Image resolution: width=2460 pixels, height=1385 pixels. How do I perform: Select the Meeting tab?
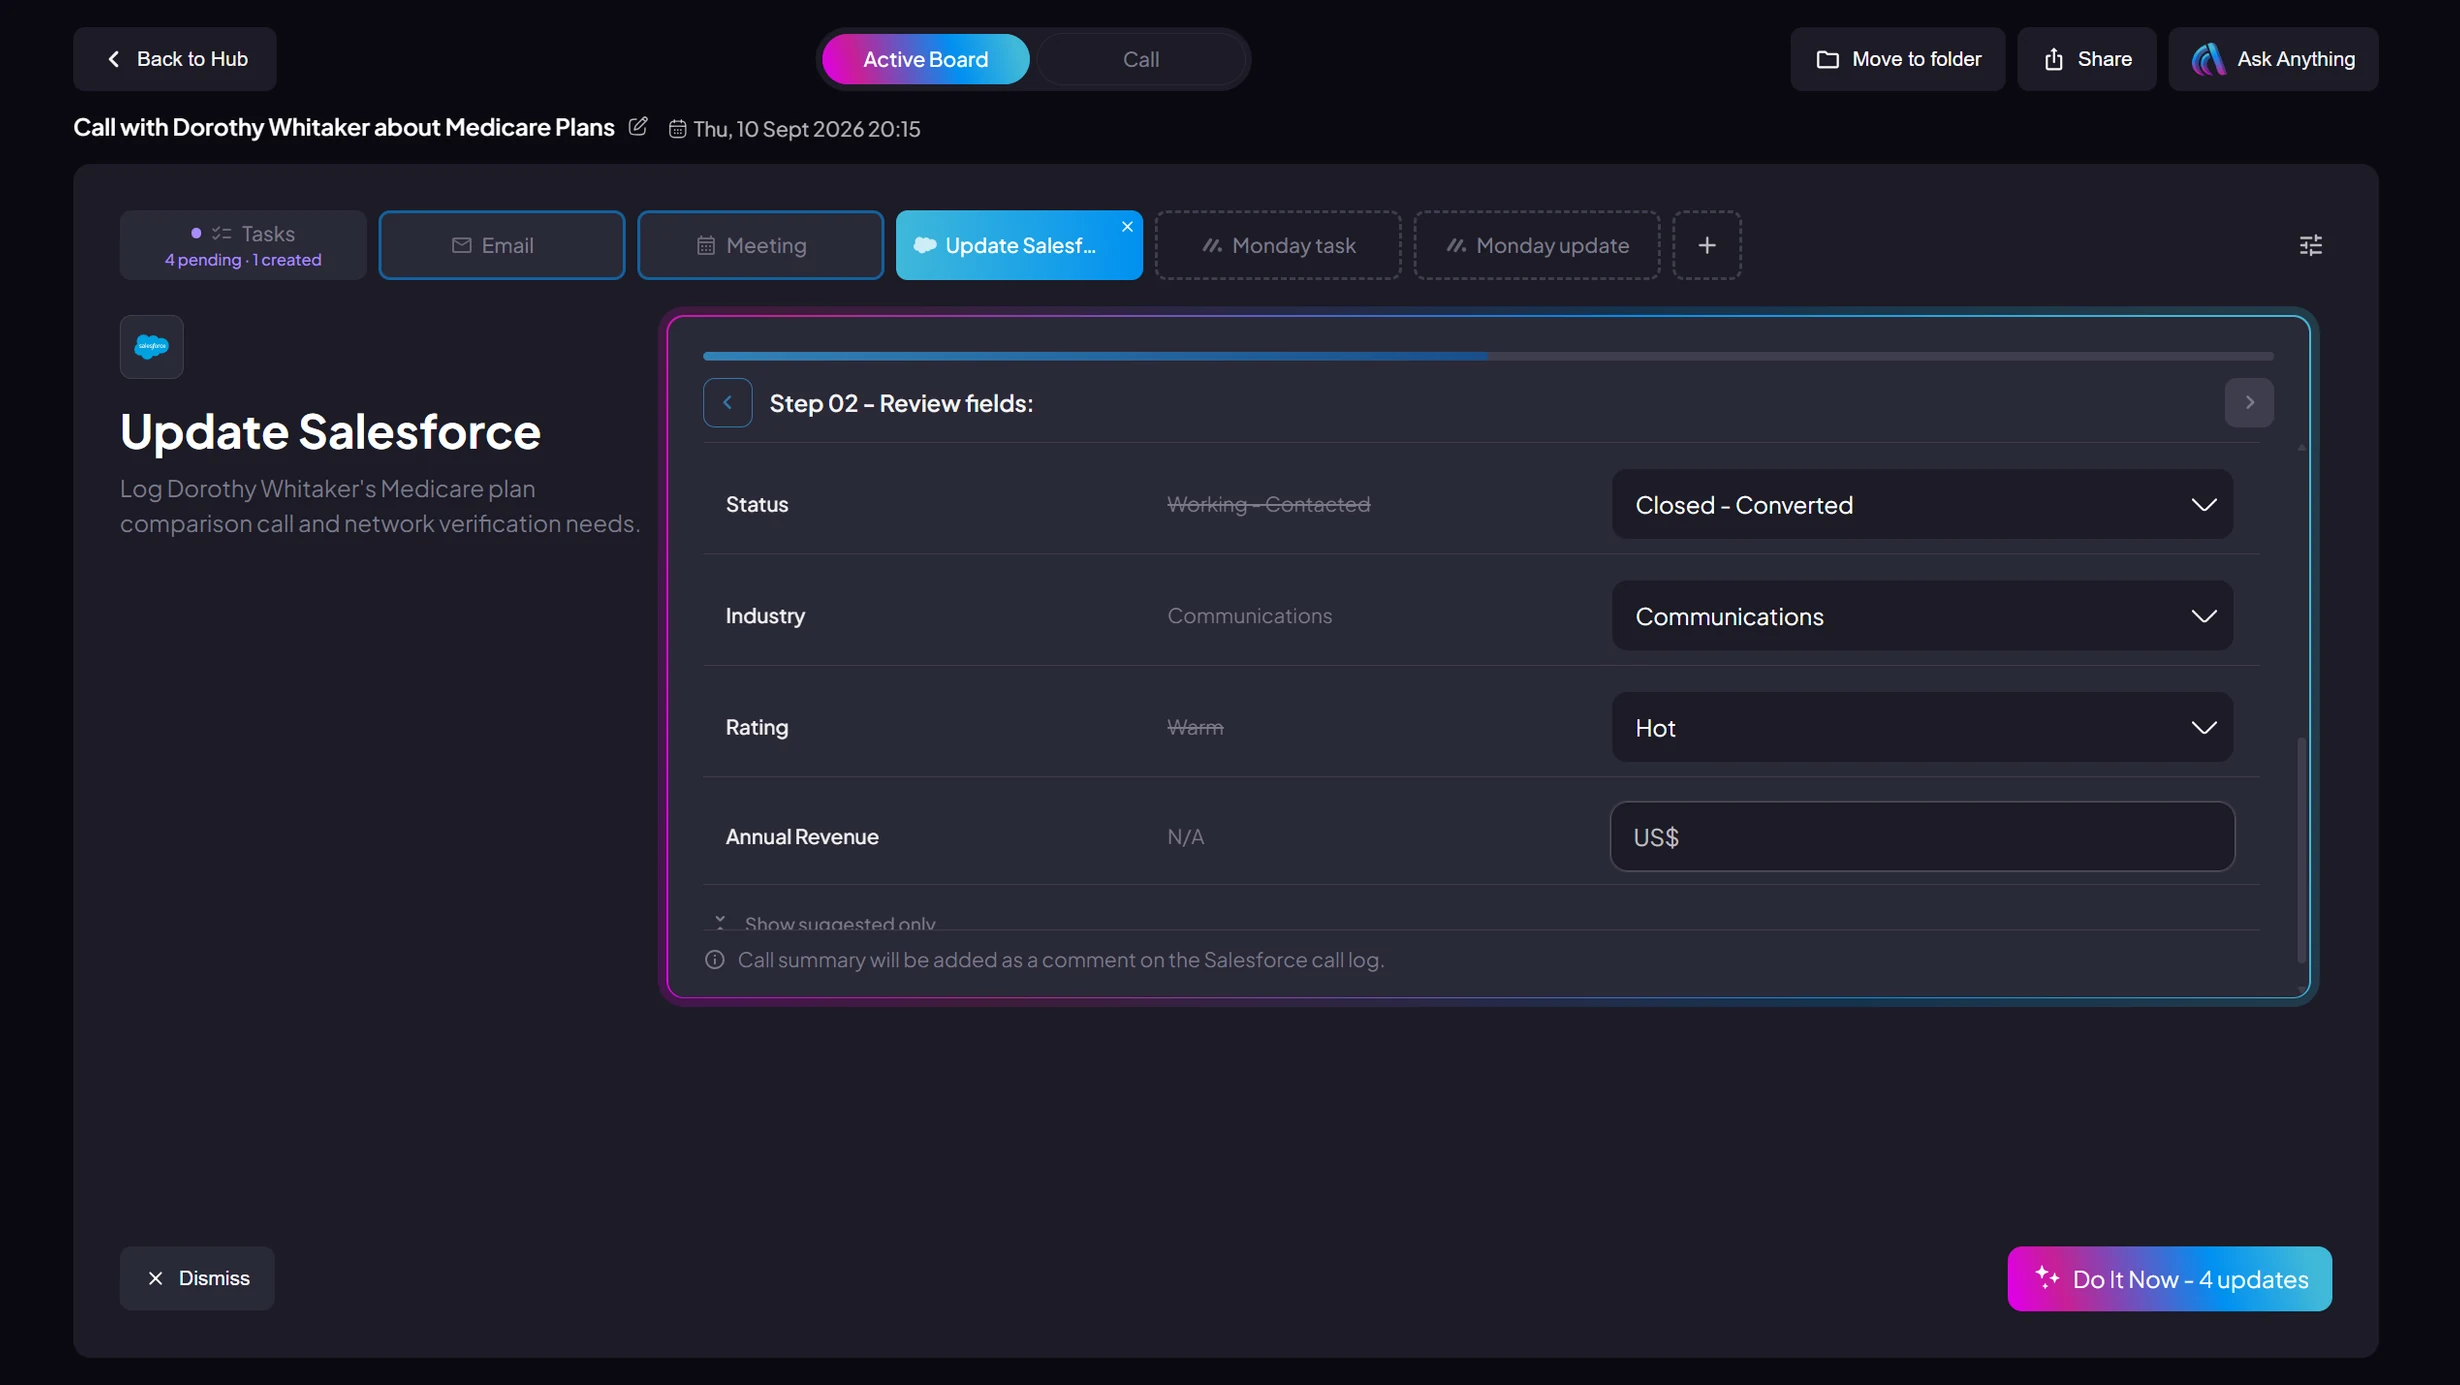(x=760, y=245)
